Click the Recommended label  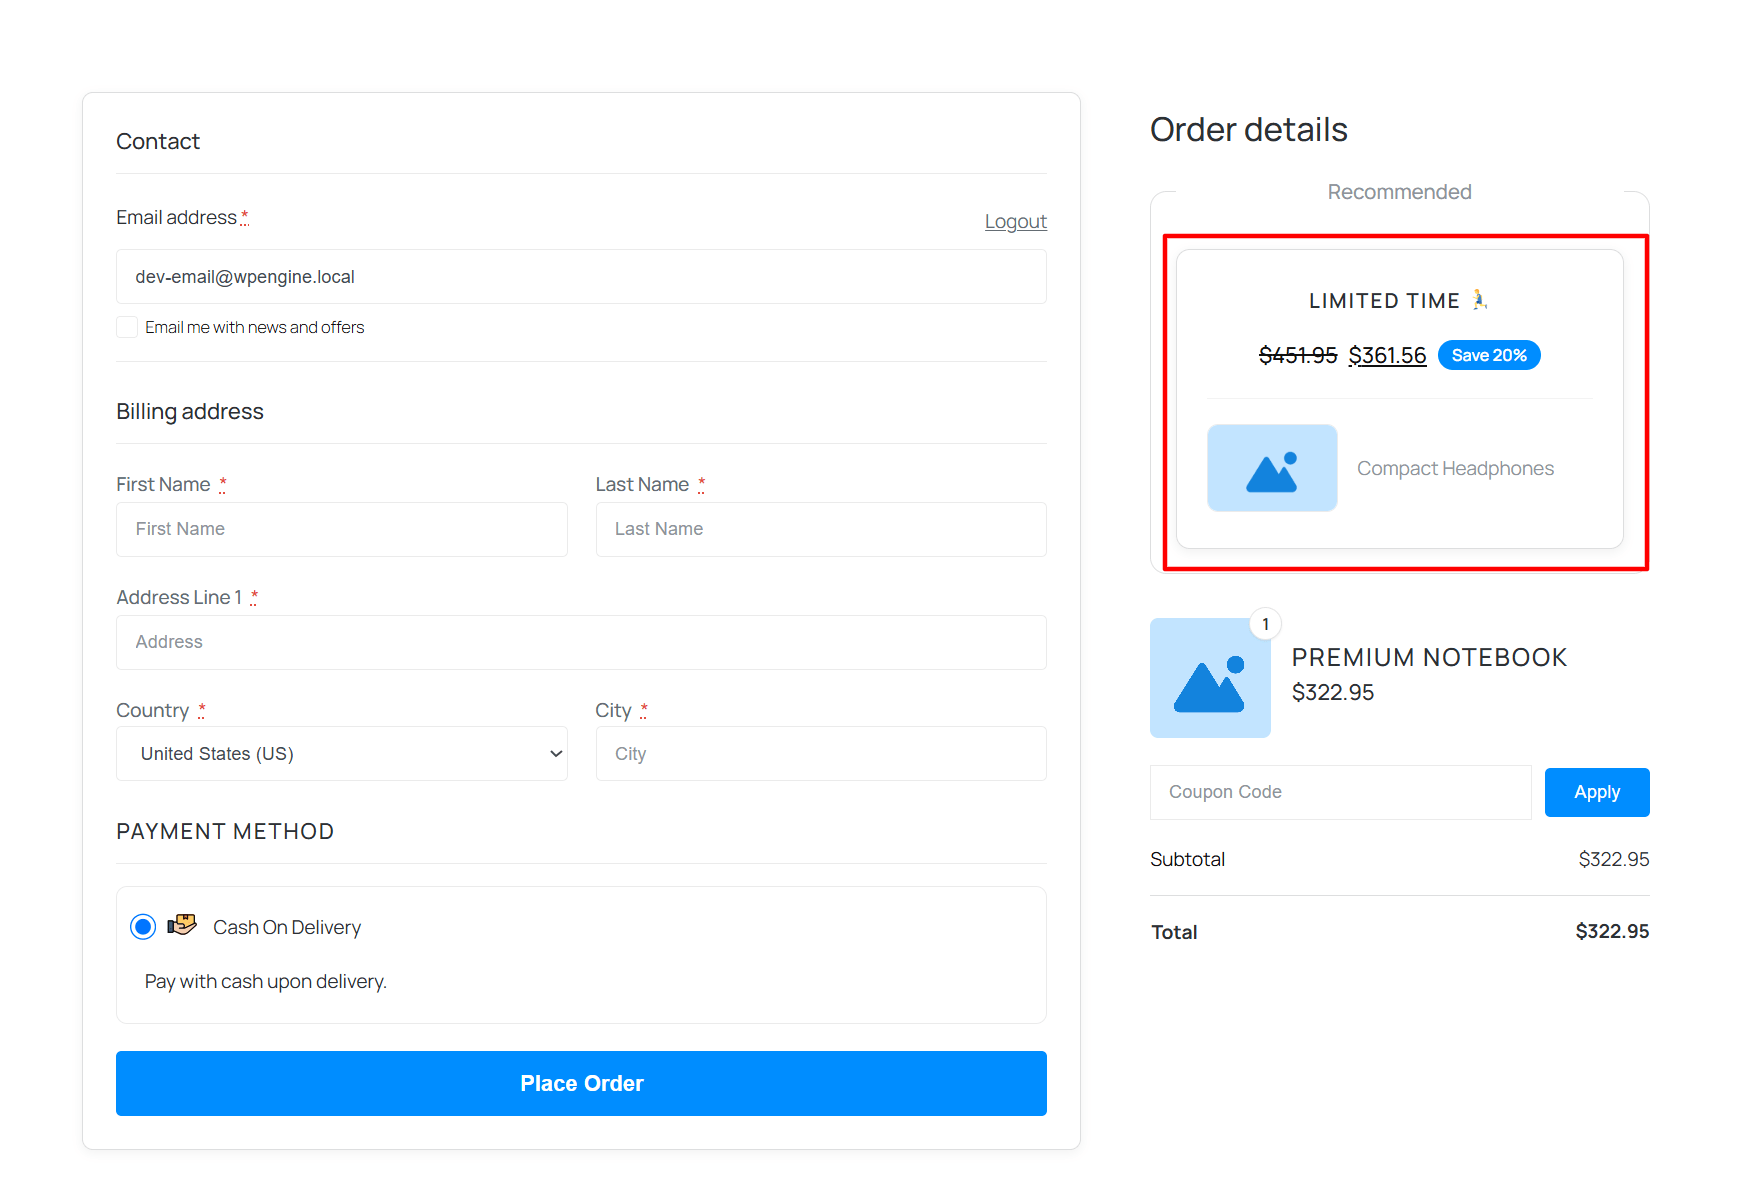pos(1399,191)
